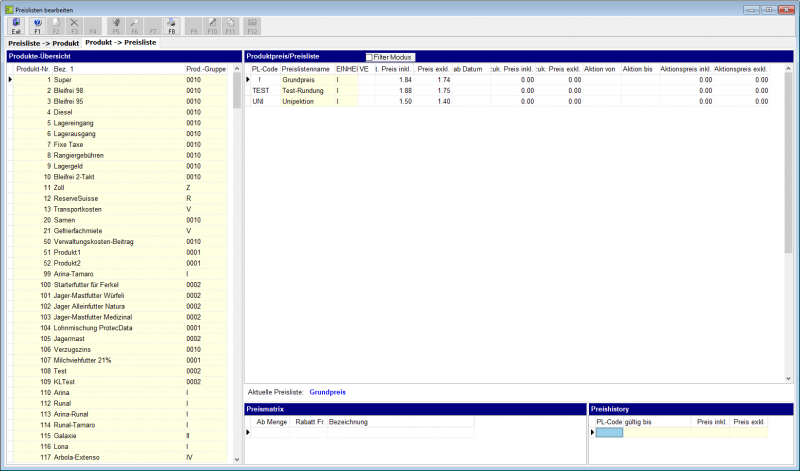
Task: Select product row Arina-Tamaro
Action: [x=120, y=274]
